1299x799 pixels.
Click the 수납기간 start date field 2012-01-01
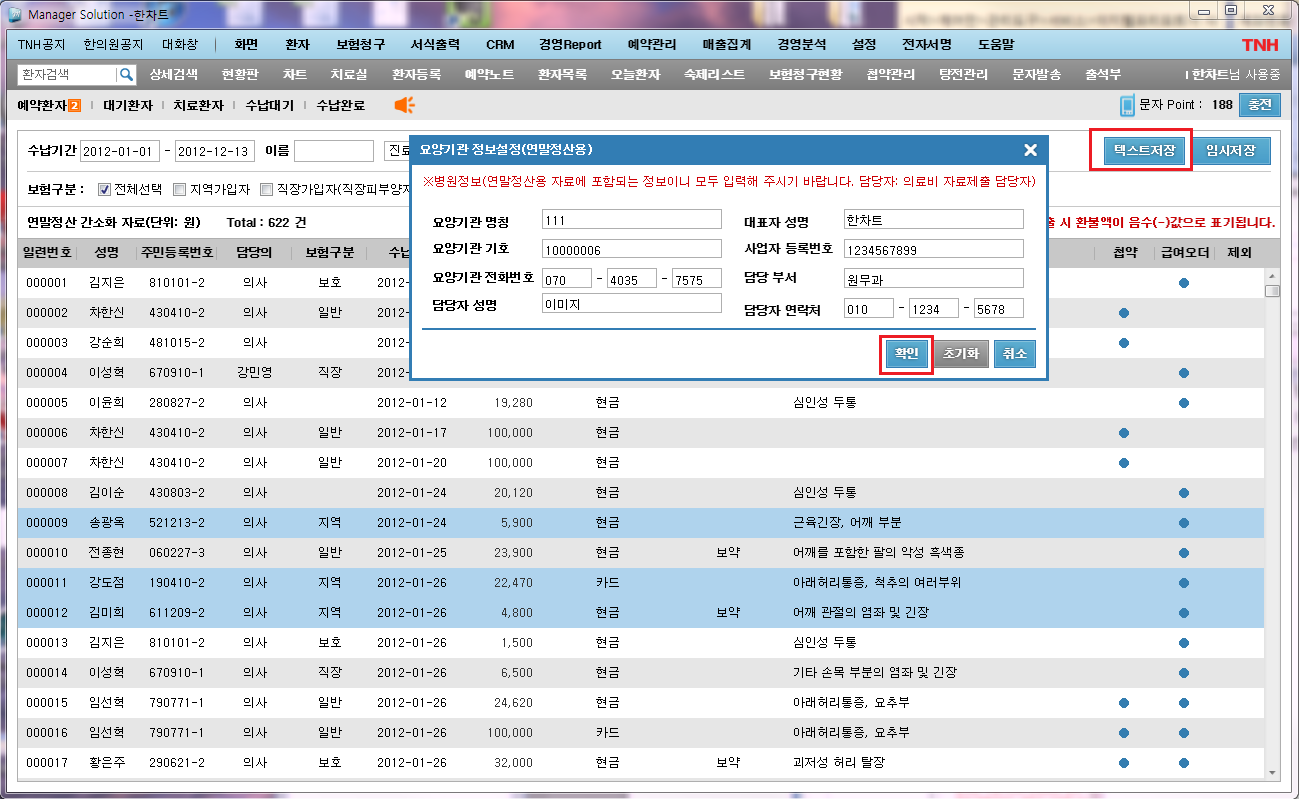(x=119, y=151)
